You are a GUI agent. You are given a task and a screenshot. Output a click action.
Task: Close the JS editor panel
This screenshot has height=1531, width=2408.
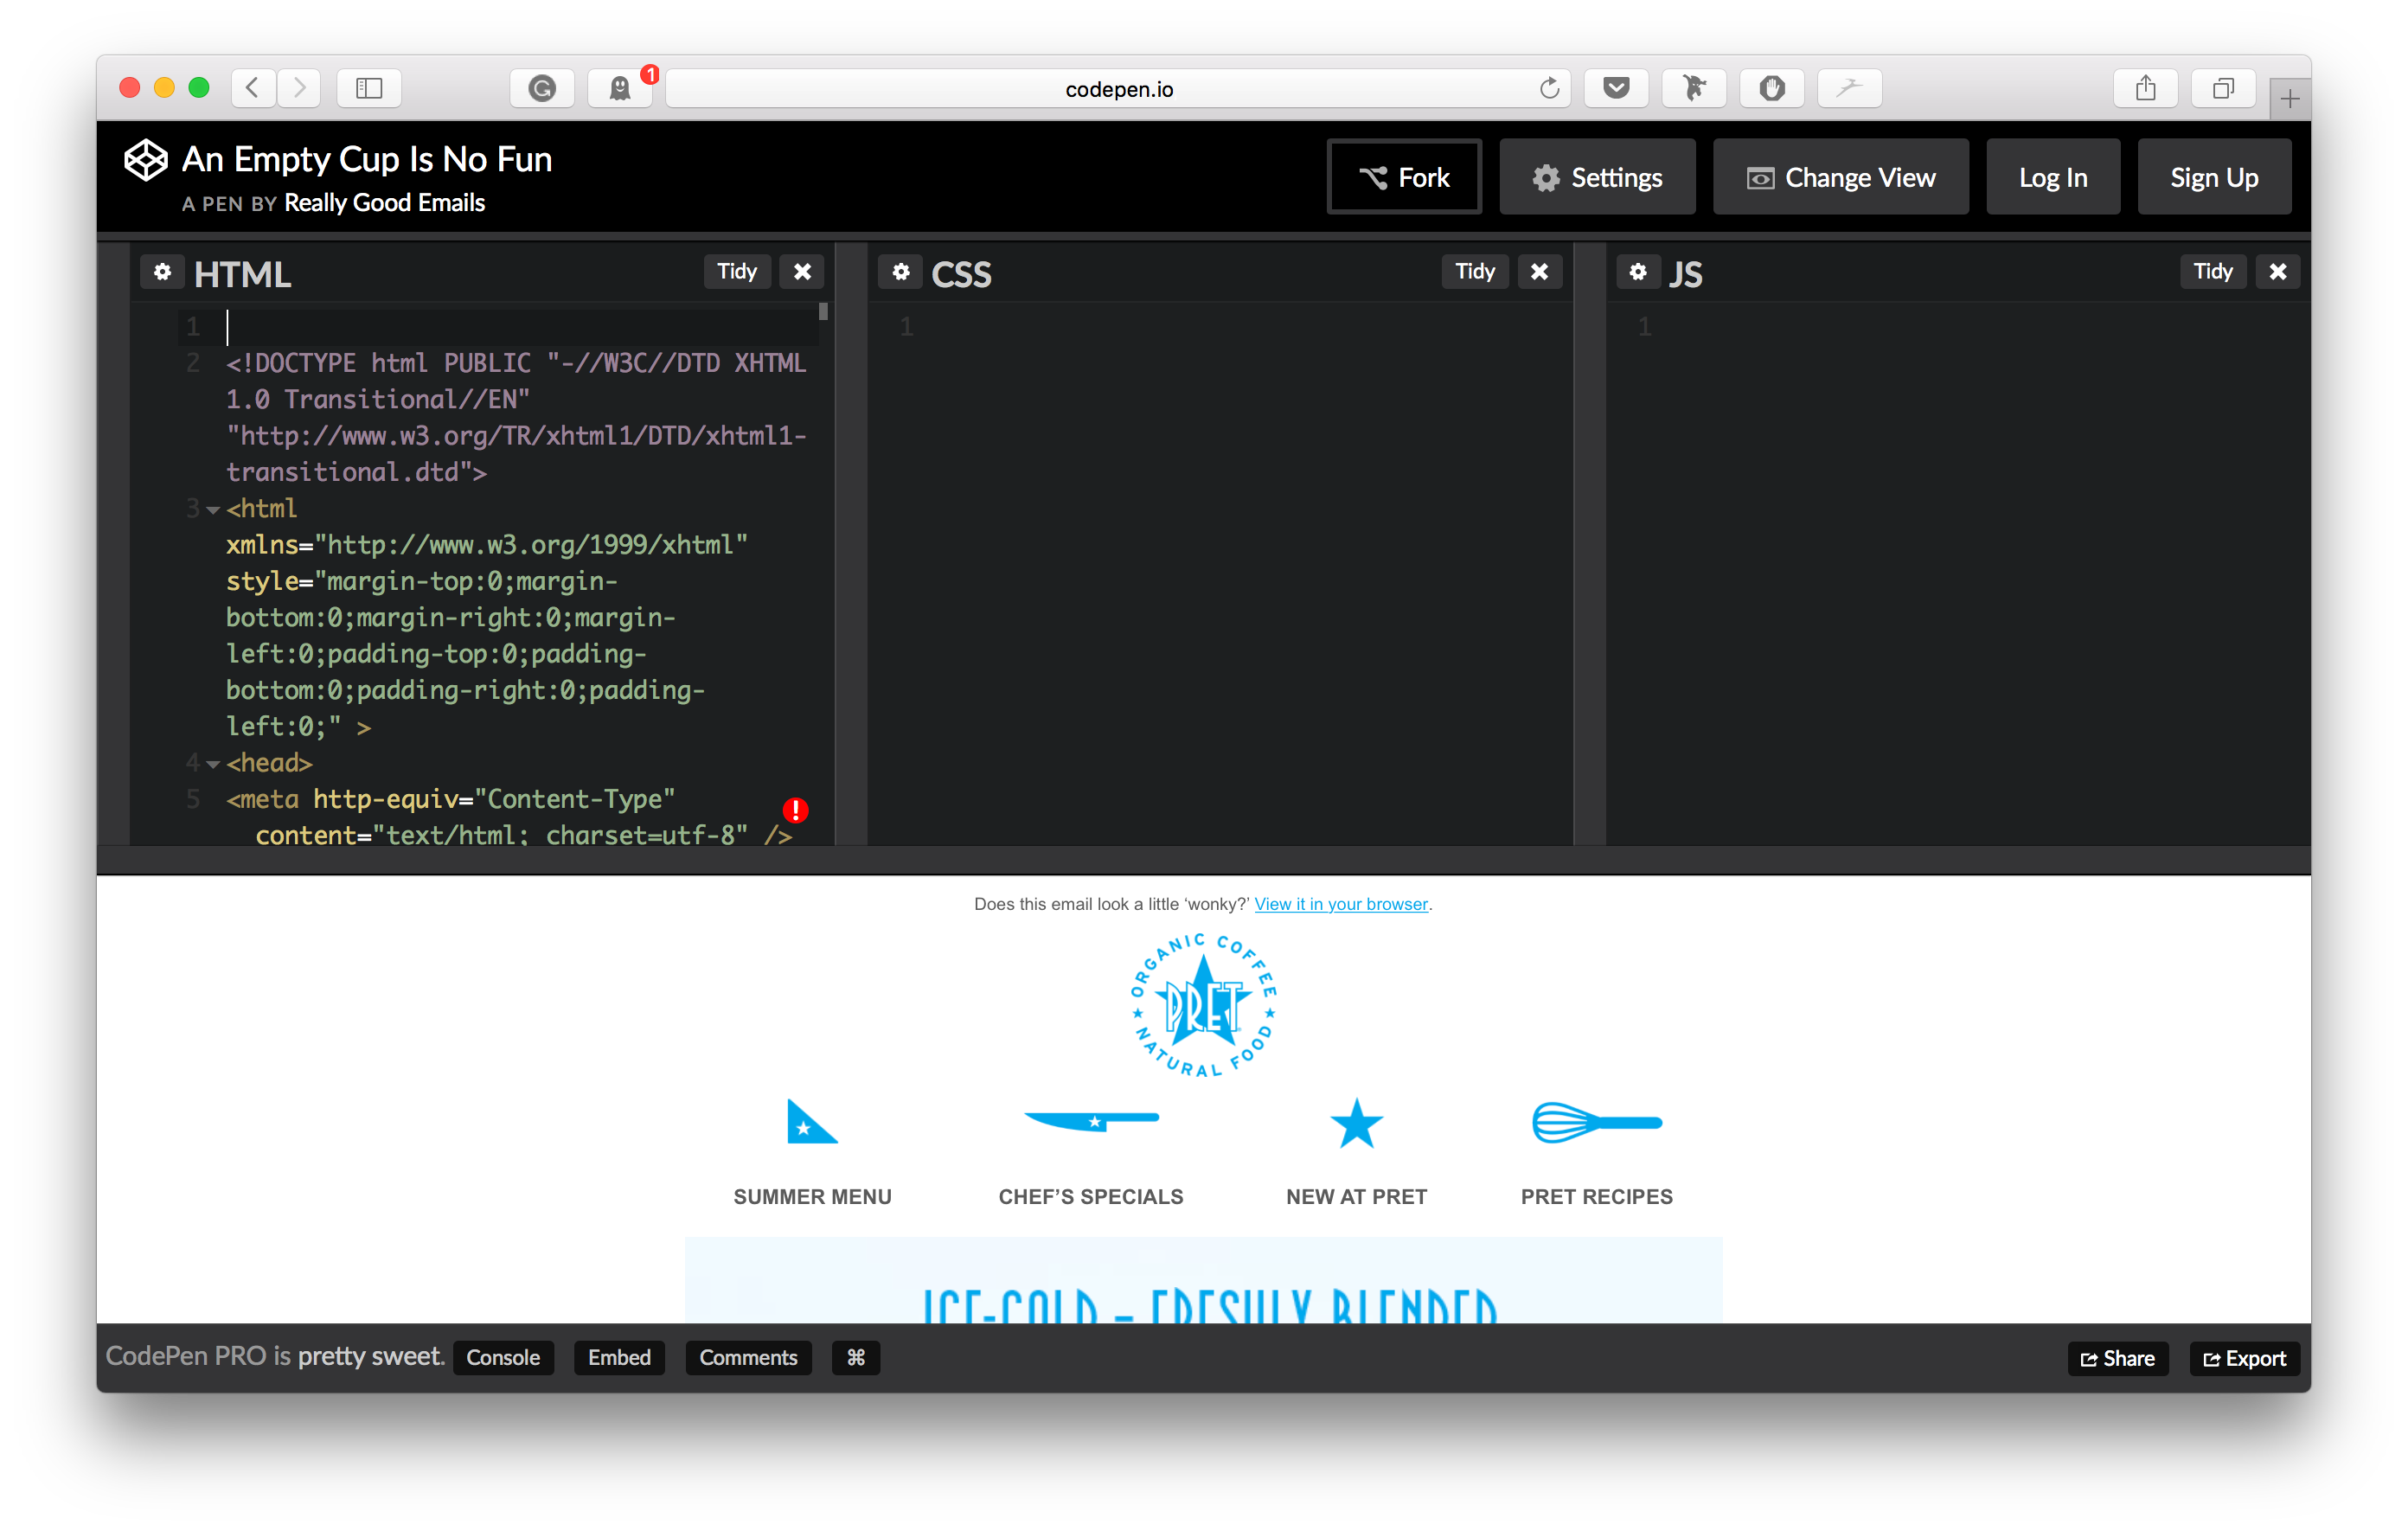point(2277,271)
